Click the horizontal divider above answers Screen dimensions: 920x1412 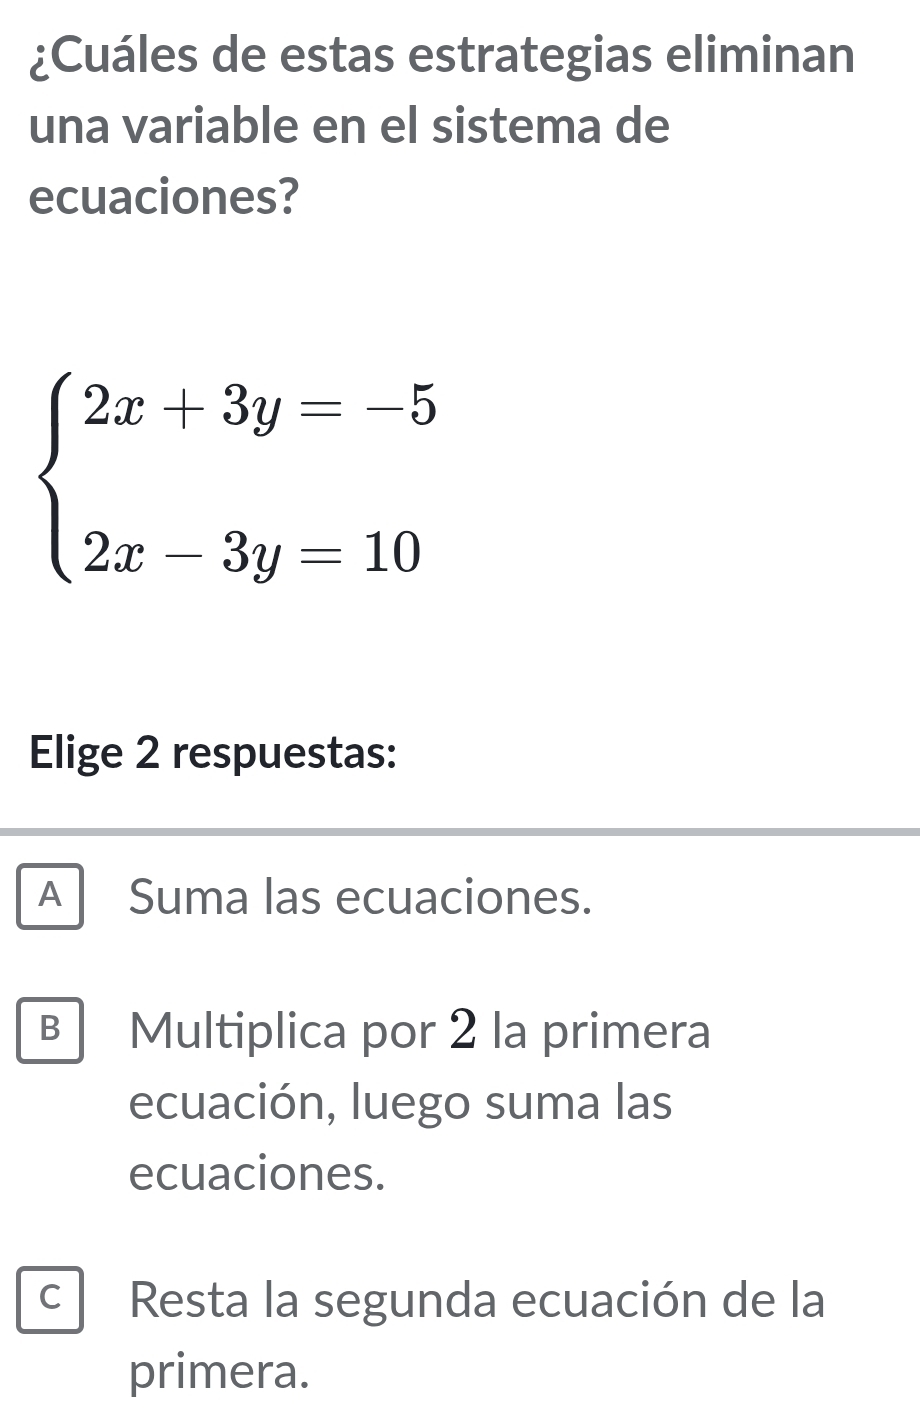pos(460,832)
